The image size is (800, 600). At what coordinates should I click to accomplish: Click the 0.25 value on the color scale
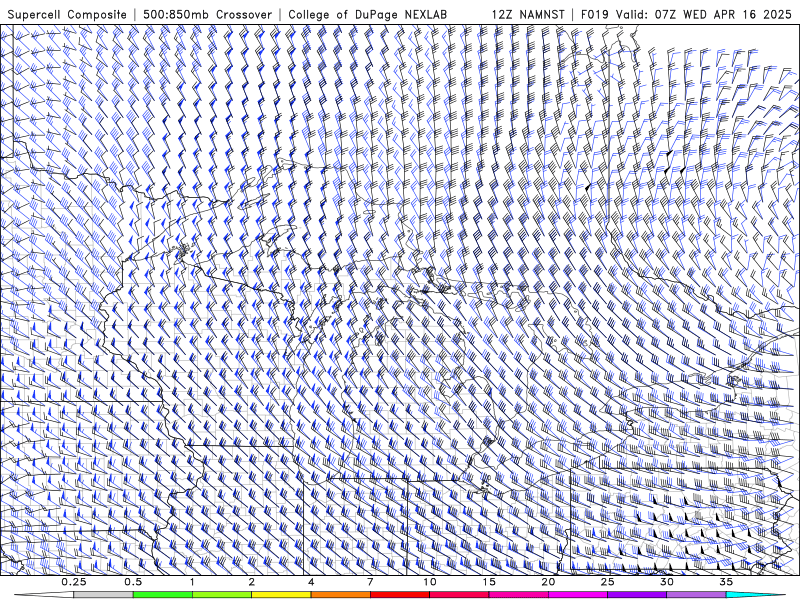(x=74, y=582)
